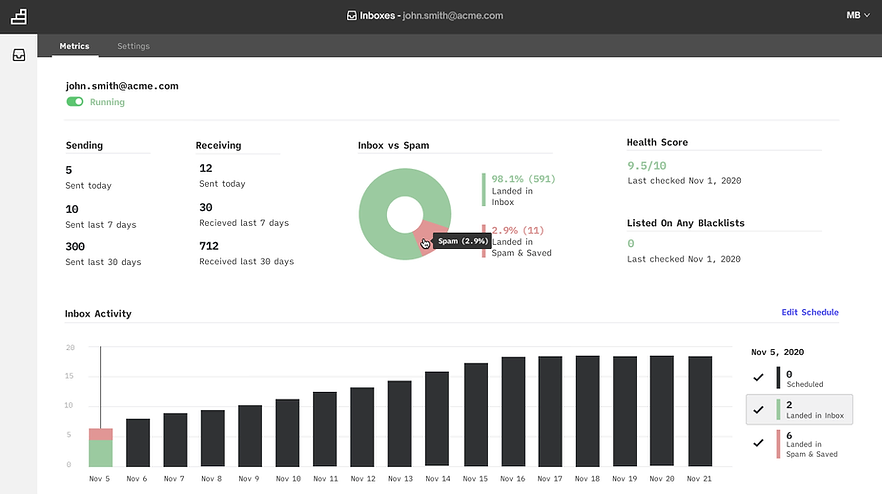Select the Nov 5 stacked bar
Viewport: 882px width, 494px height.
(100, 447)
